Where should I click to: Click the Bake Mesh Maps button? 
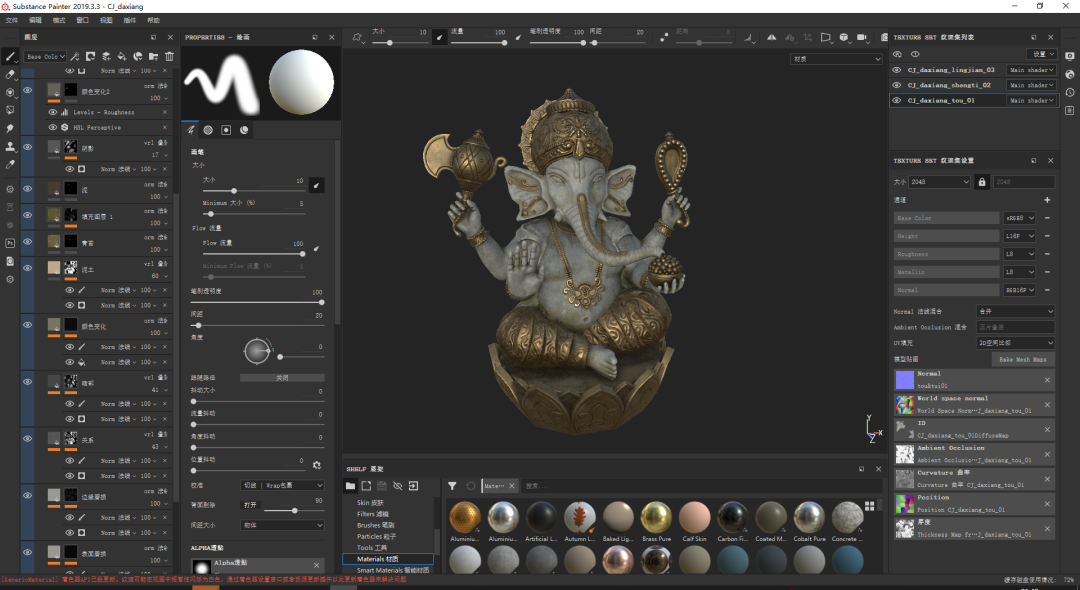1023,359
